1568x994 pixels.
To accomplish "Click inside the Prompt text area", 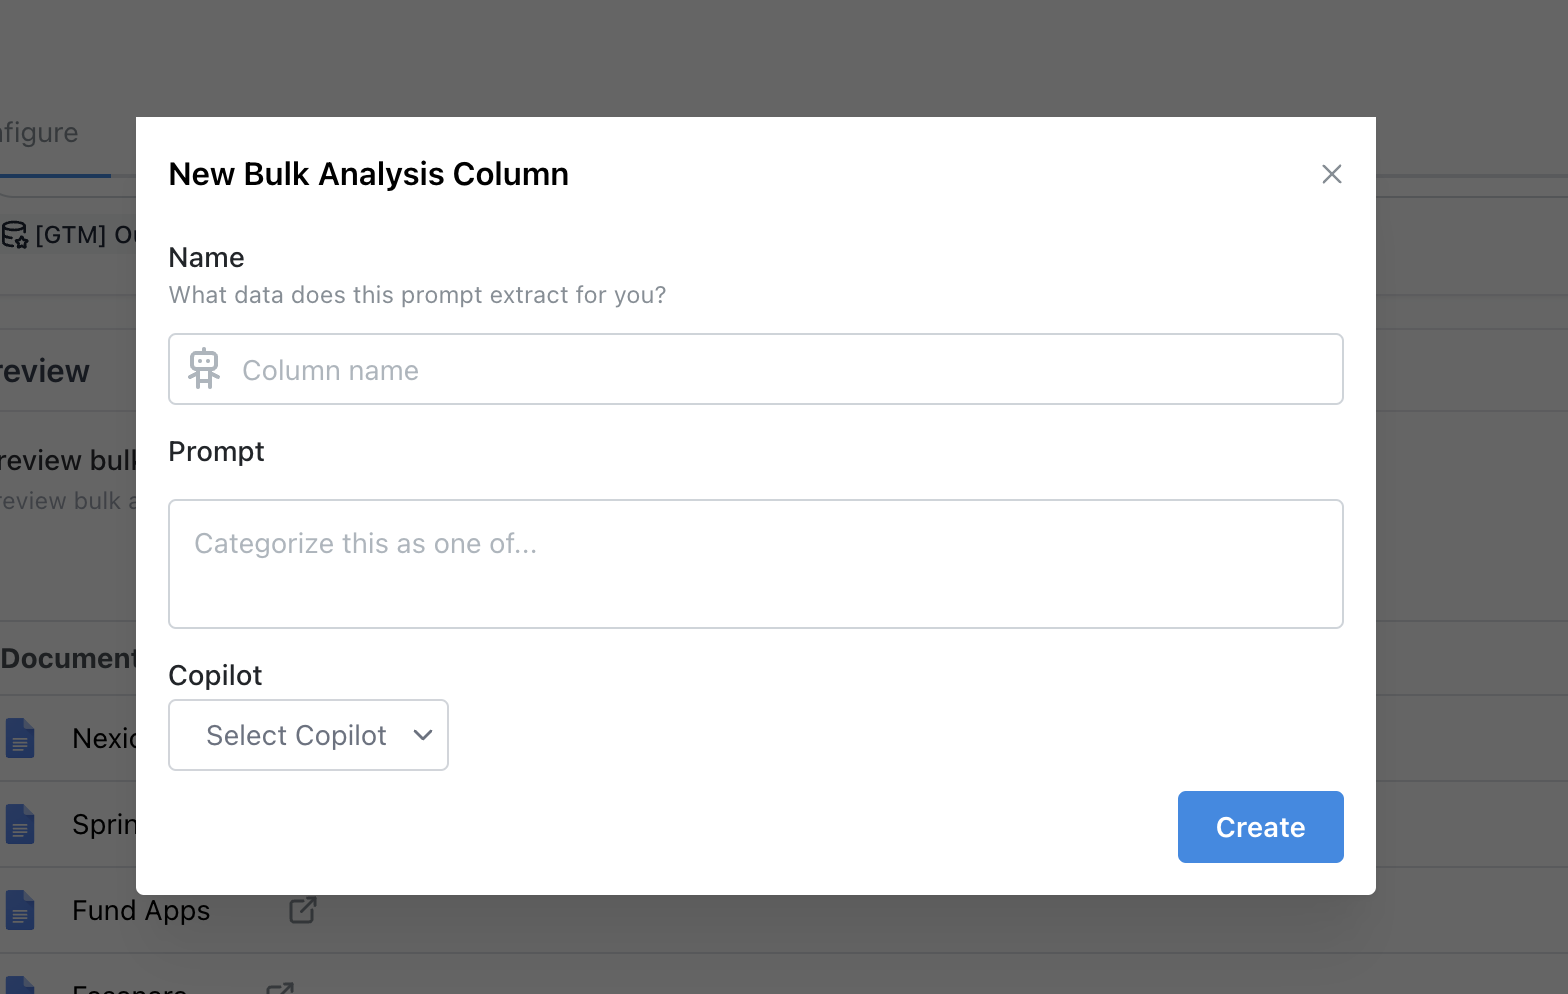I will pyautogui.click(x=755, y=564).
